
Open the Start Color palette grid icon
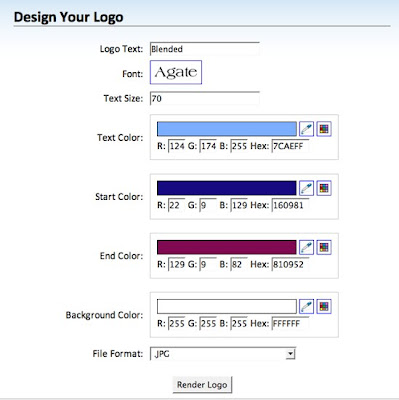pos(324,188)
